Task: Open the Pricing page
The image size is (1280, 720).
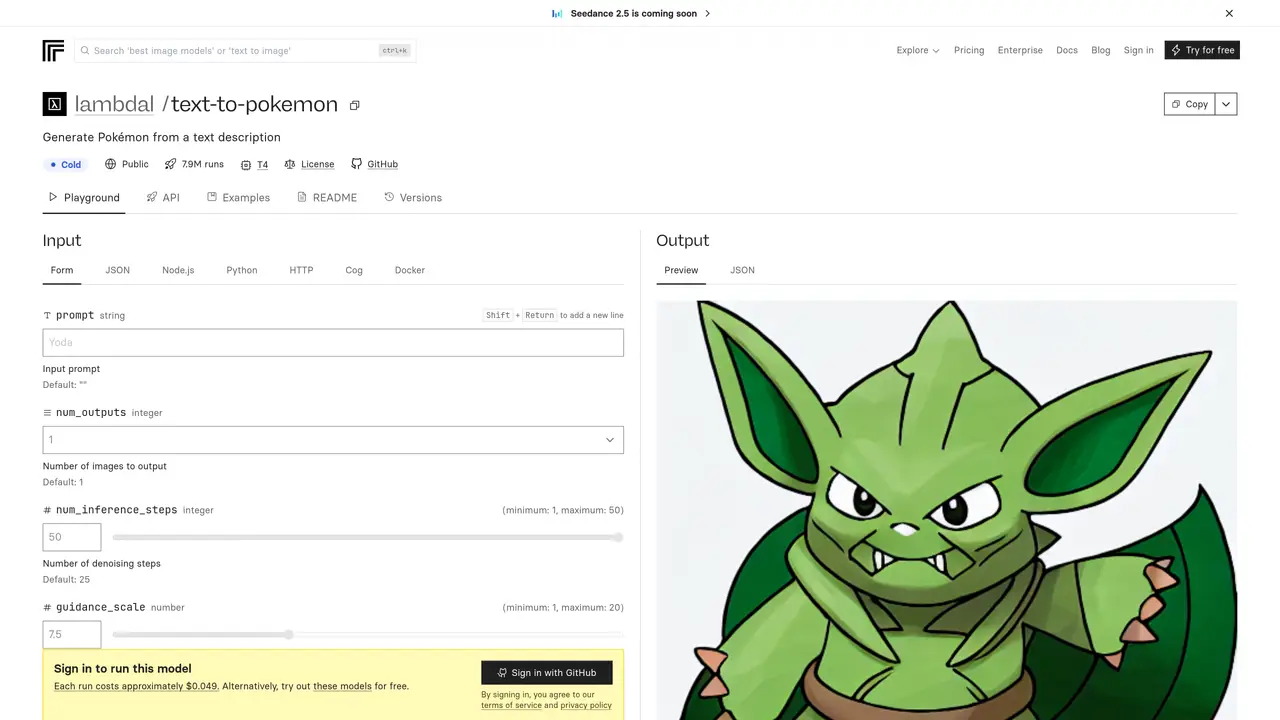Action: click(969, 50)
